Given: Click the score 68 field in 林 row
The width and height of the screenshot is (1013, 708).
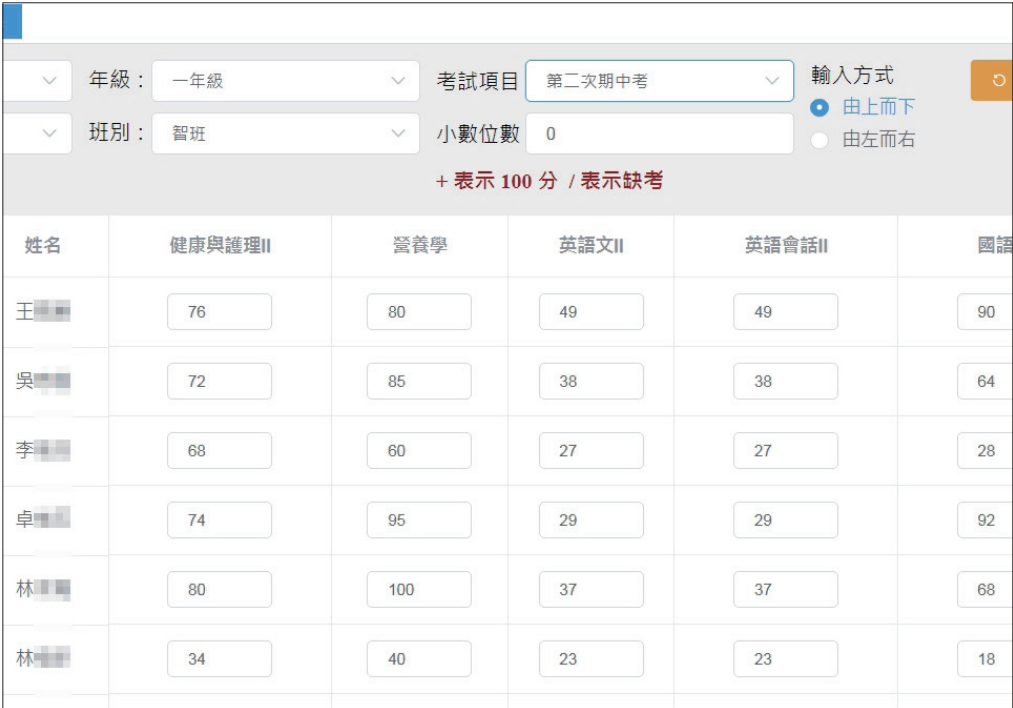Looking at the screenshot, I should pos(985,590).
